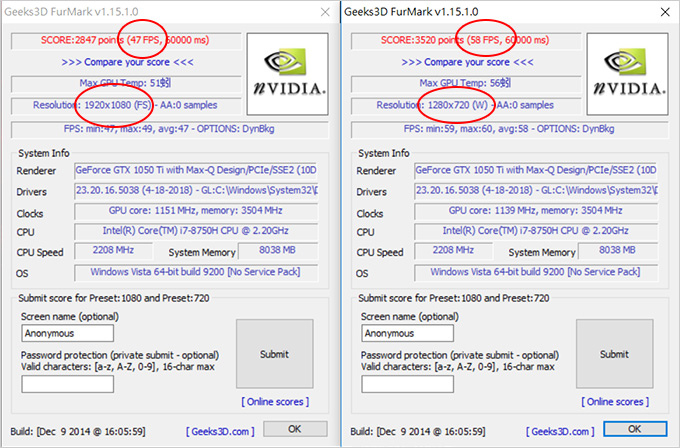Click the 'GPU core: 1151 MHz' clocks field
This screenshot has height=448, width=680.
pyautogui.click(x=196, y=211)
